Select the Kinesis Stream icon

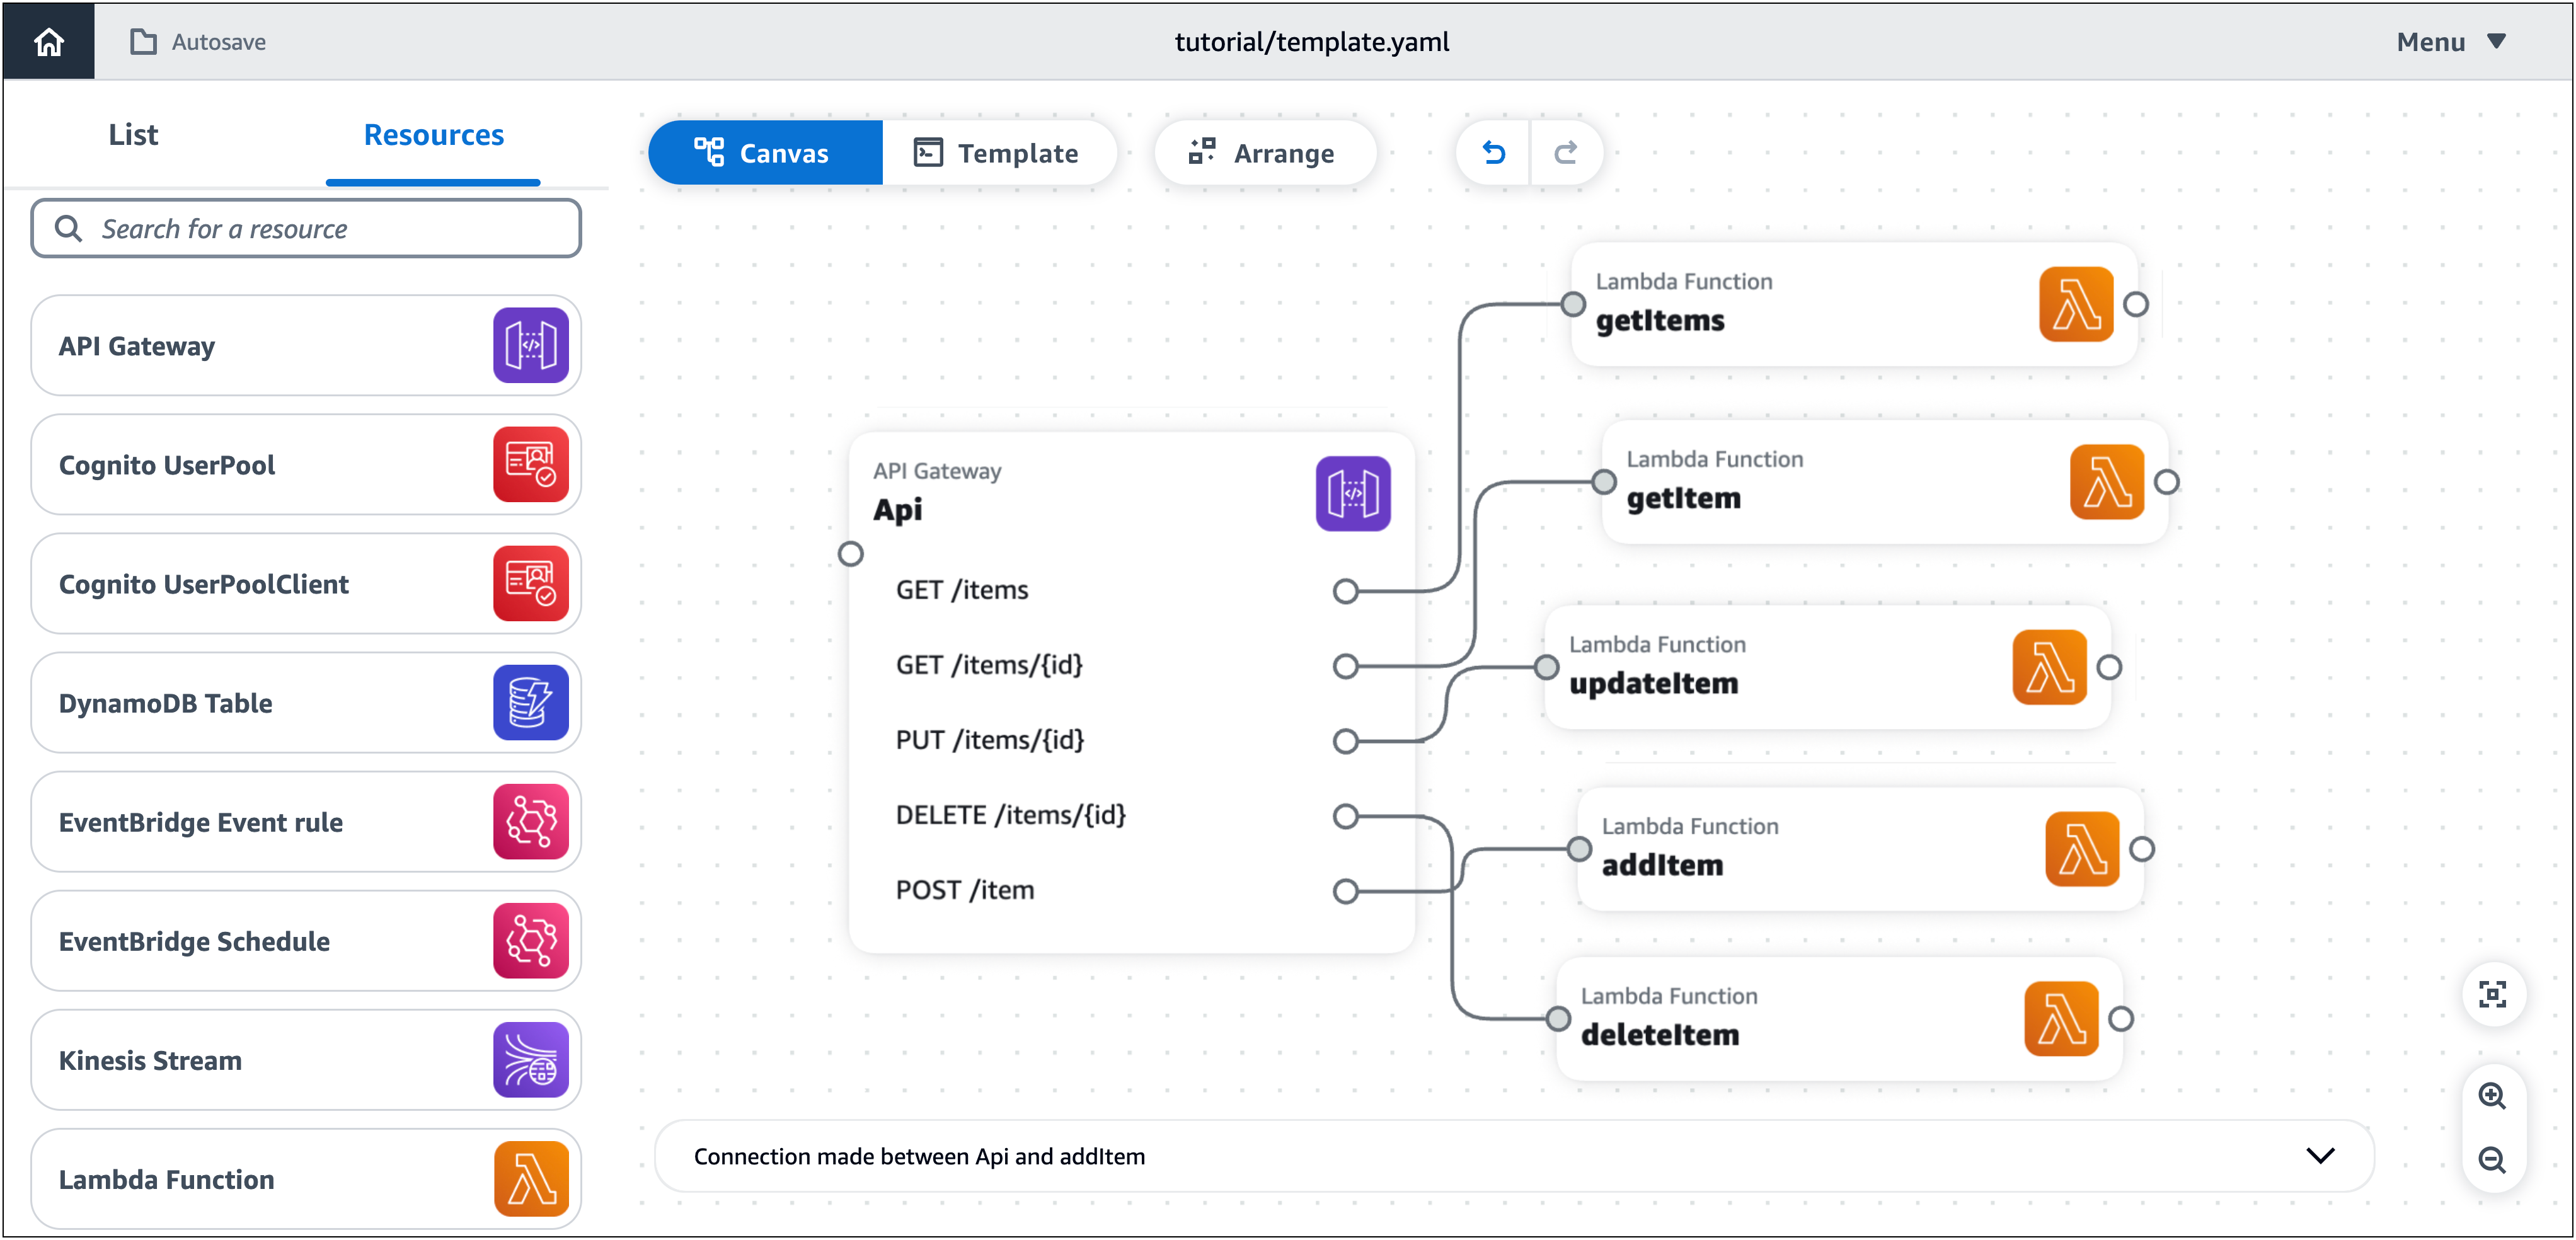tap(530, 1060)
